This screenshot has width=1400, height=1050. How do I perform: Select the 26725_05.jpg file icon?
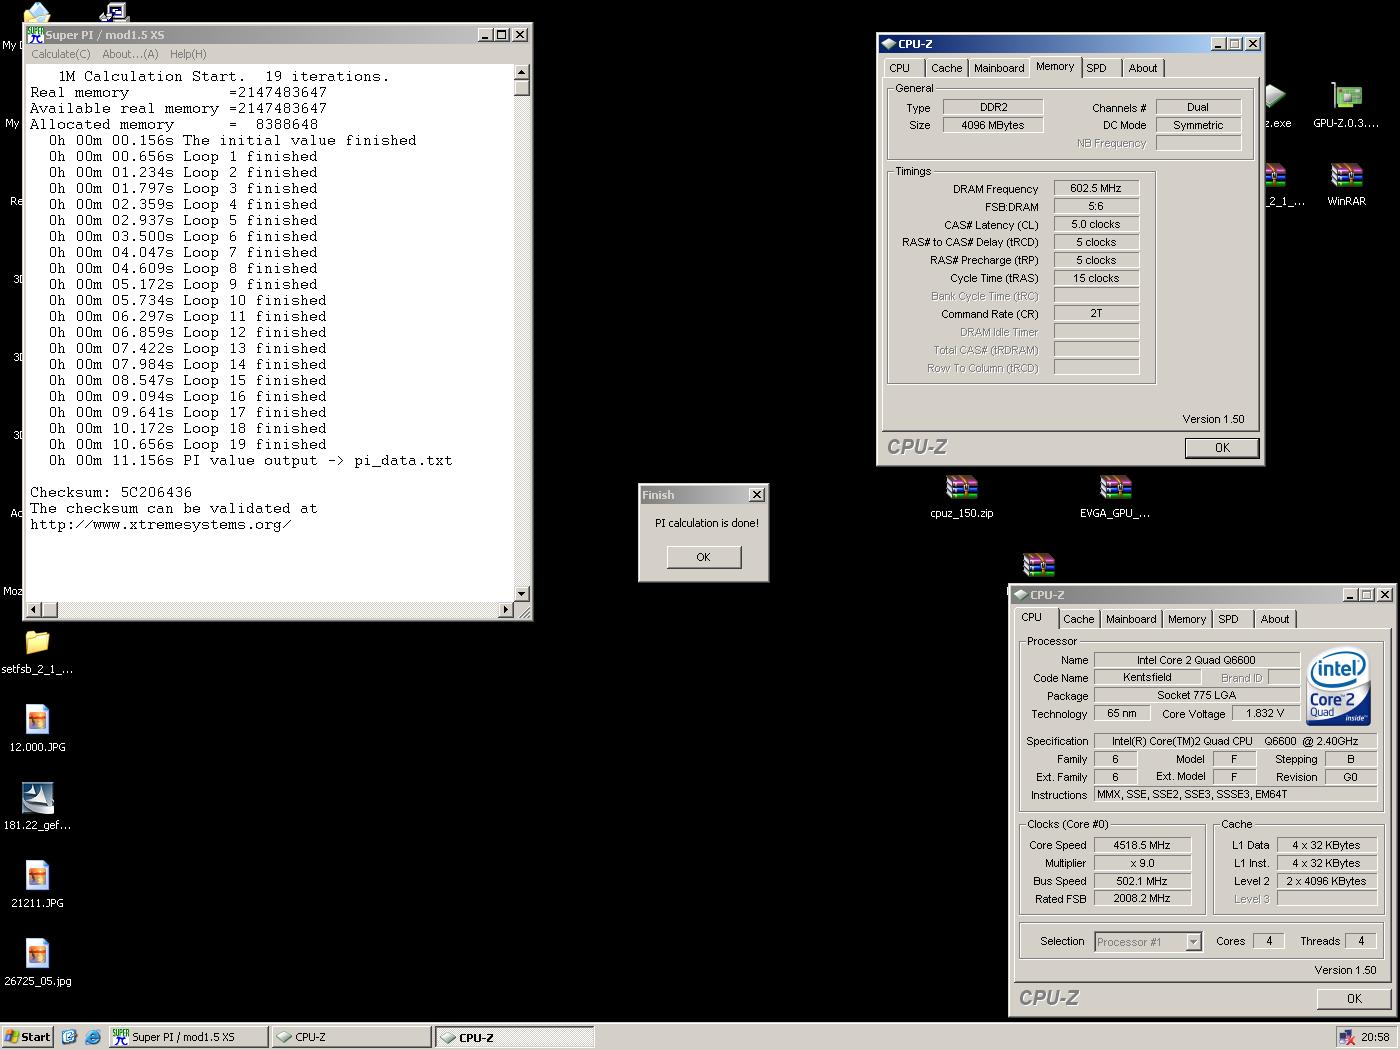point(37,953)
